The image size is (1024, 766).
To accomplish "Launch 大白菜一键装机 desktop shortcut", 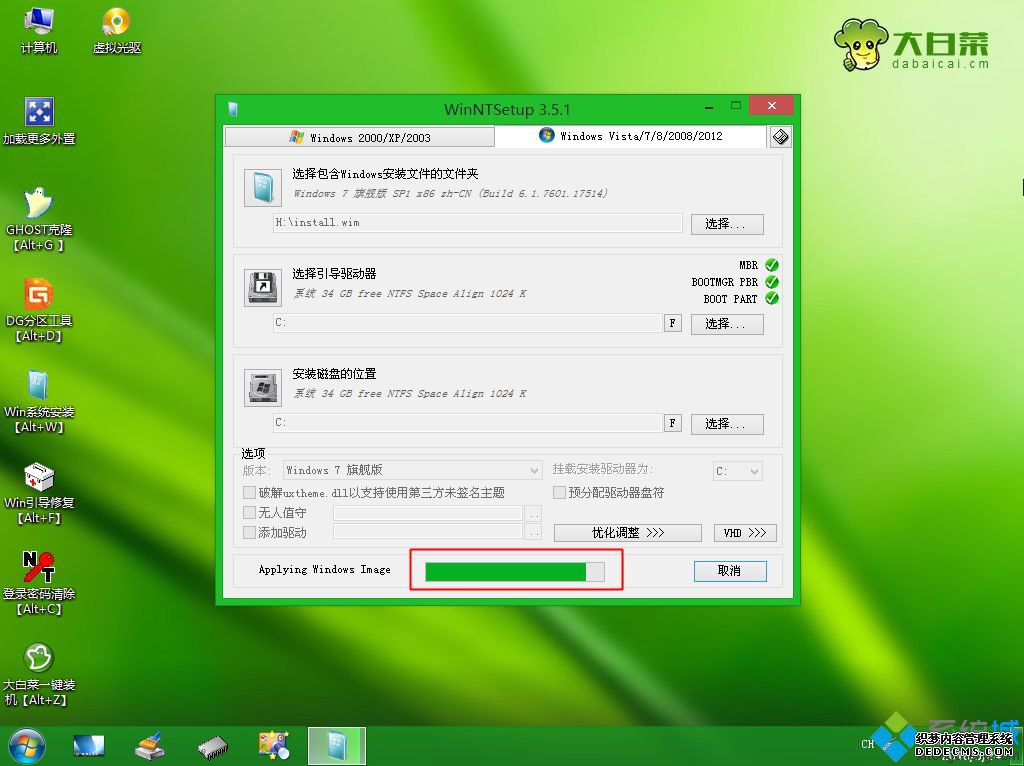I will point(39,673).
